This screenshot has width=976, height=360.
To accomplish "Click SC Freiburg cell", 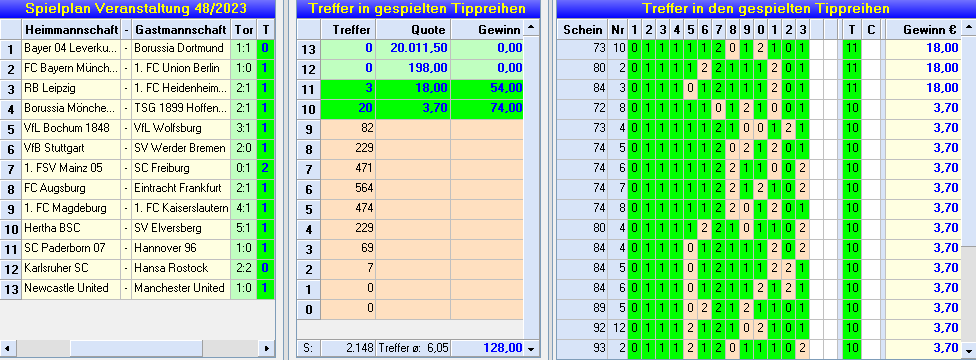I will pos(181,168).
